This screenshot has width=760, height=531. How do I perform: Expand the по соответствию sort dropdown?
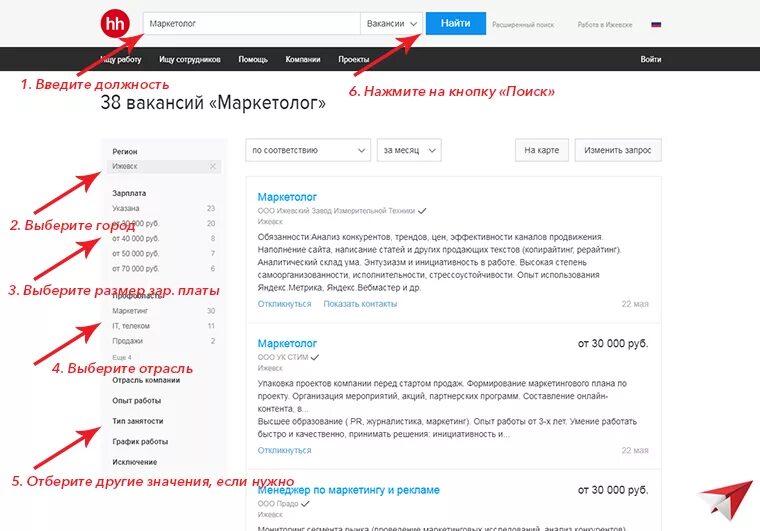308,150
